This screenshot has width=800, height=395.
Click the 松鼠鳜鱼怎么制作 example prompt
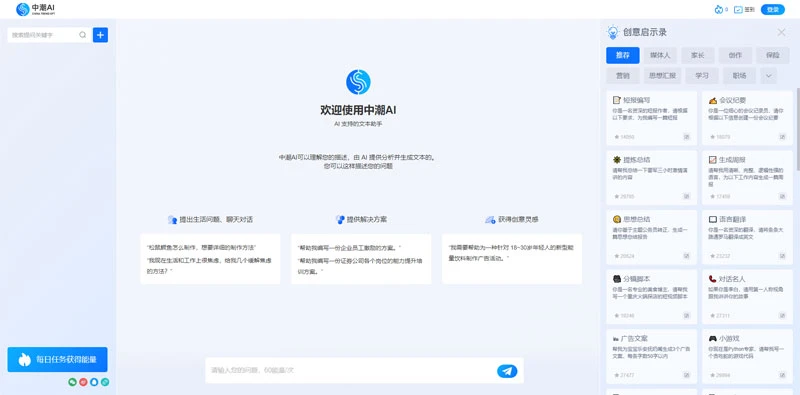[x=201, y=248]
